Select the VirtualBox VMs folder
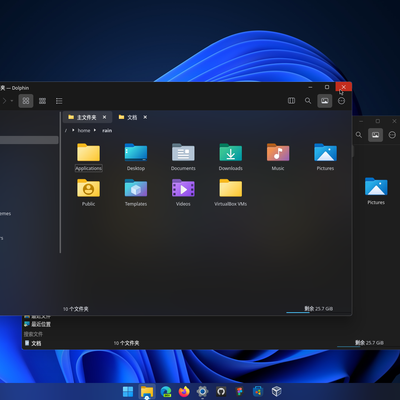Image resolution: width=400 pixels, height=400 pixels. pos(230,192)
